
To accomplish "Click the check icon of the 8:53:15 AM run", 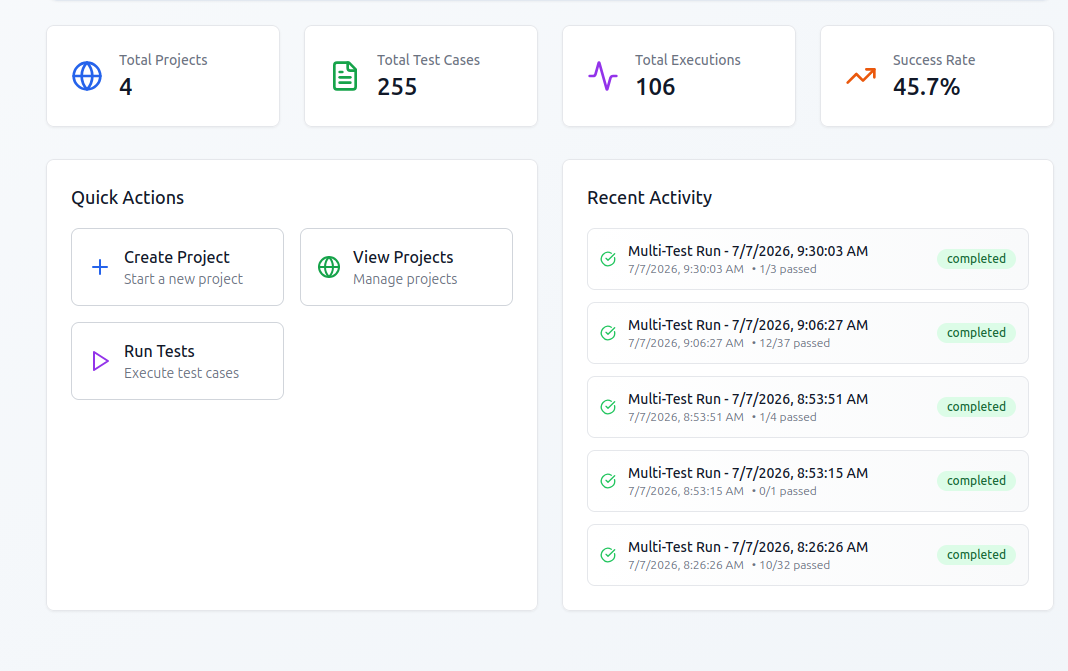I will click(x=608, y=481).
